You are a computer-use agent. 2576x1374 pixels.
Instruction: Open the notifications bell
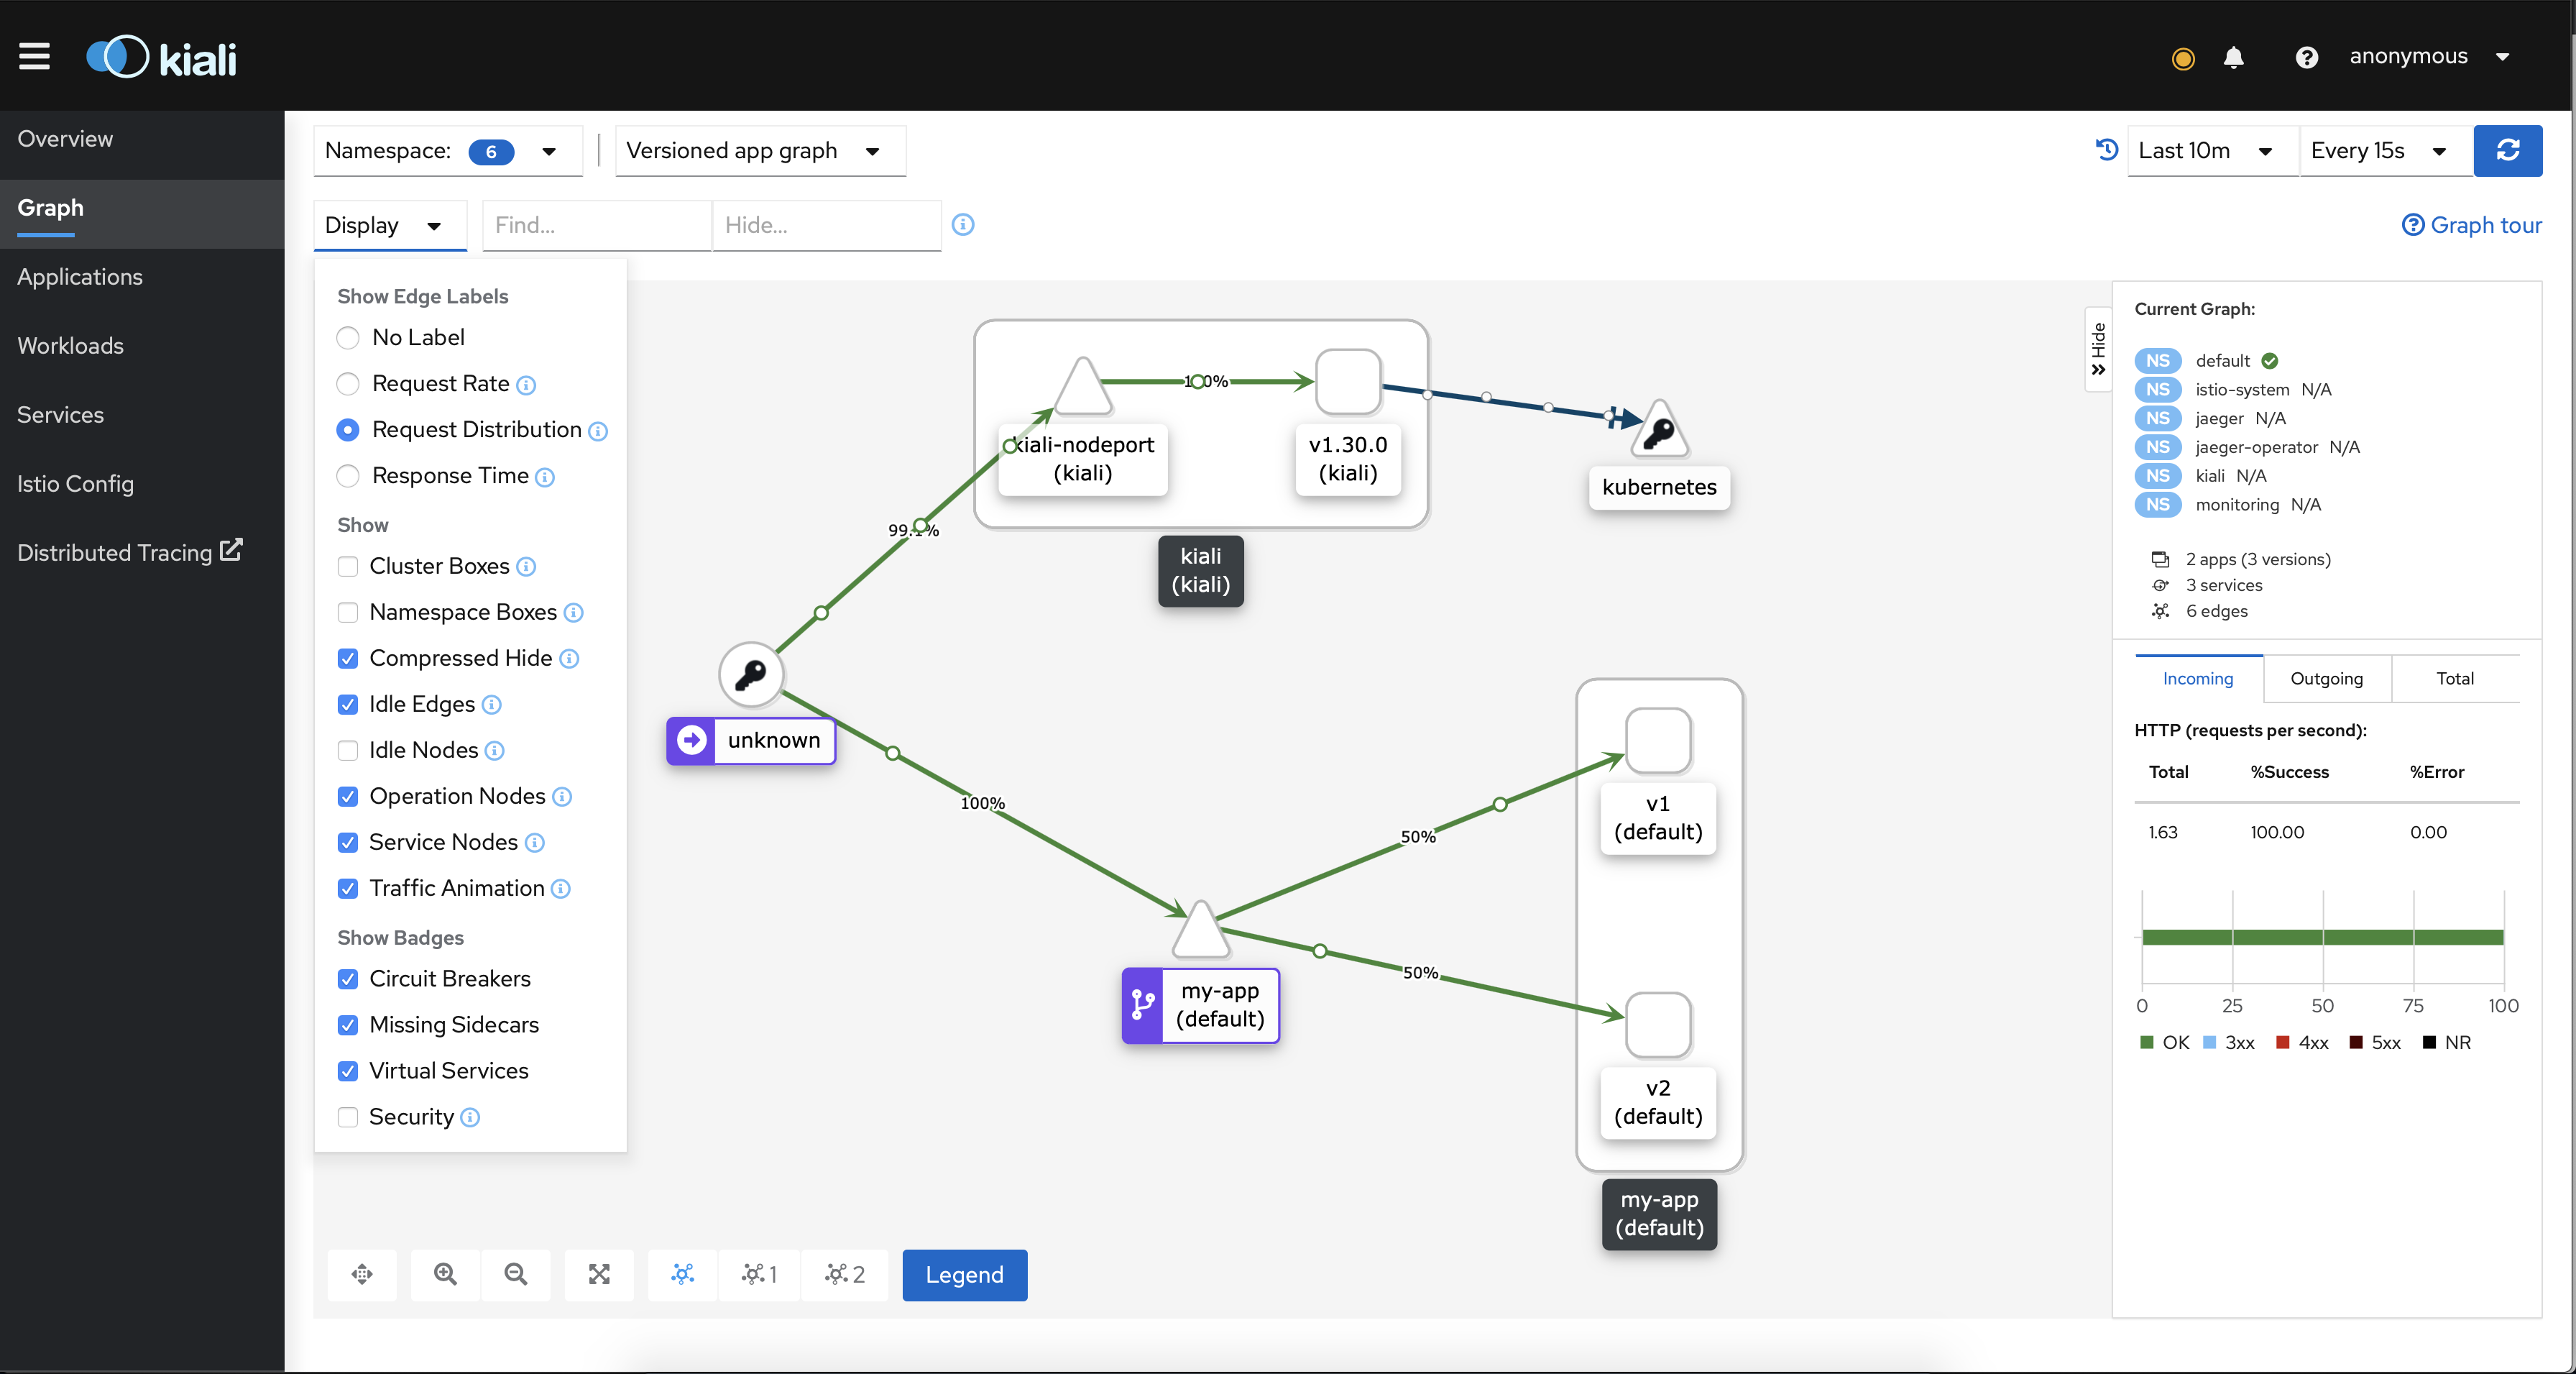tap(2233, 57)
